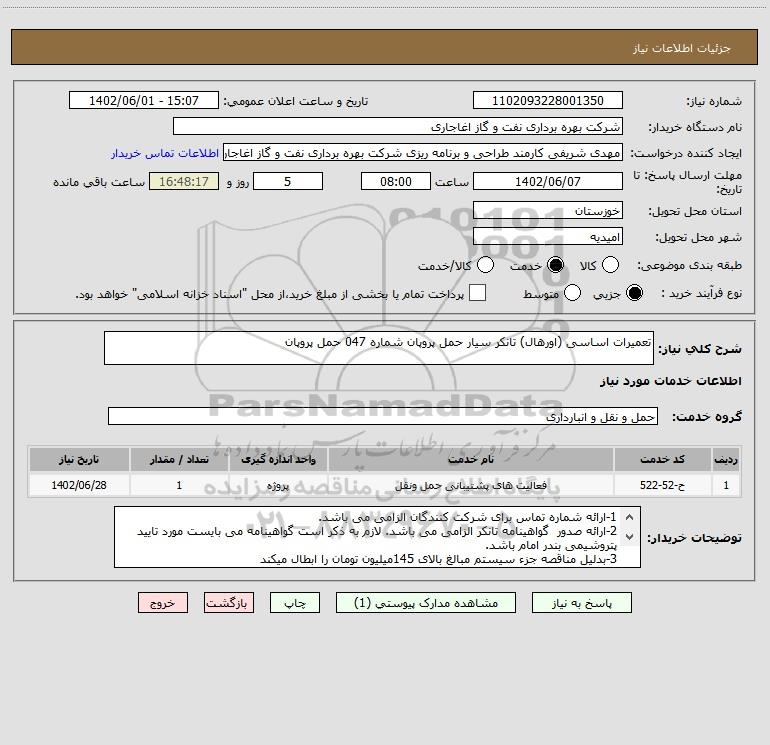
Task: Click the تاریخ نیاز column header
Action: pos(79,460)
